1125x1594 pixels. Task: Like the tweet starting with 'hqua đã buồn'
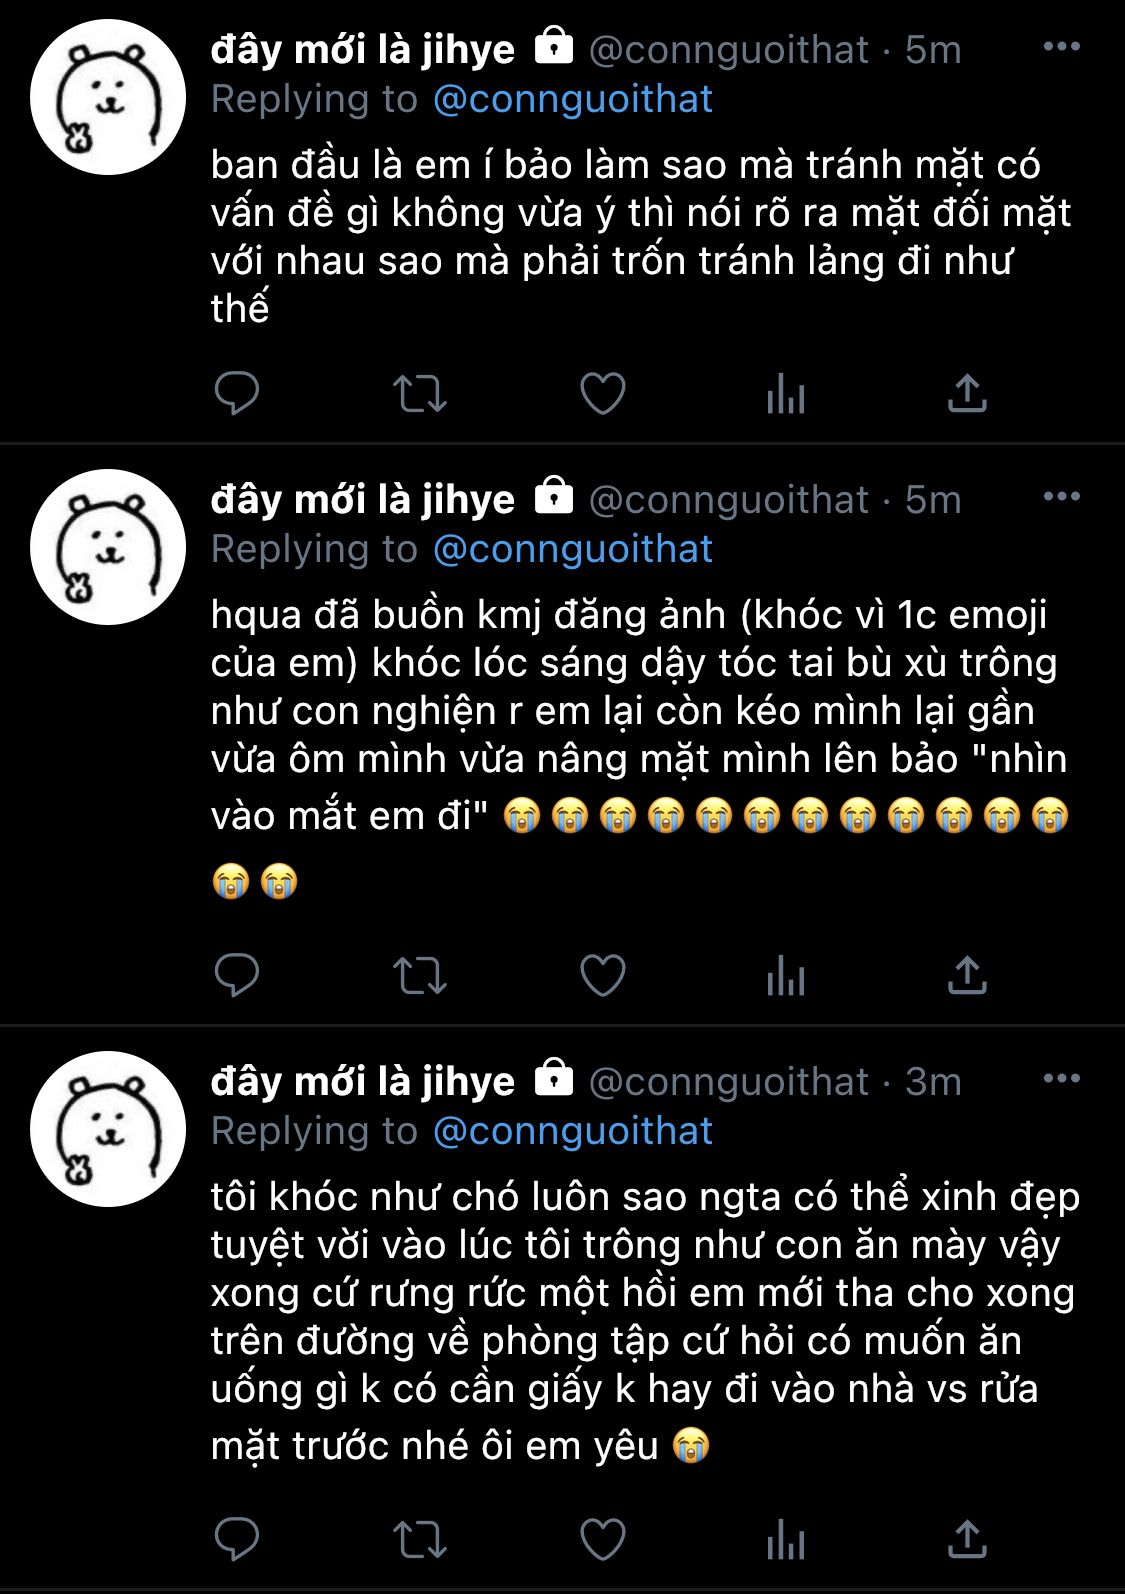point(603,975)
